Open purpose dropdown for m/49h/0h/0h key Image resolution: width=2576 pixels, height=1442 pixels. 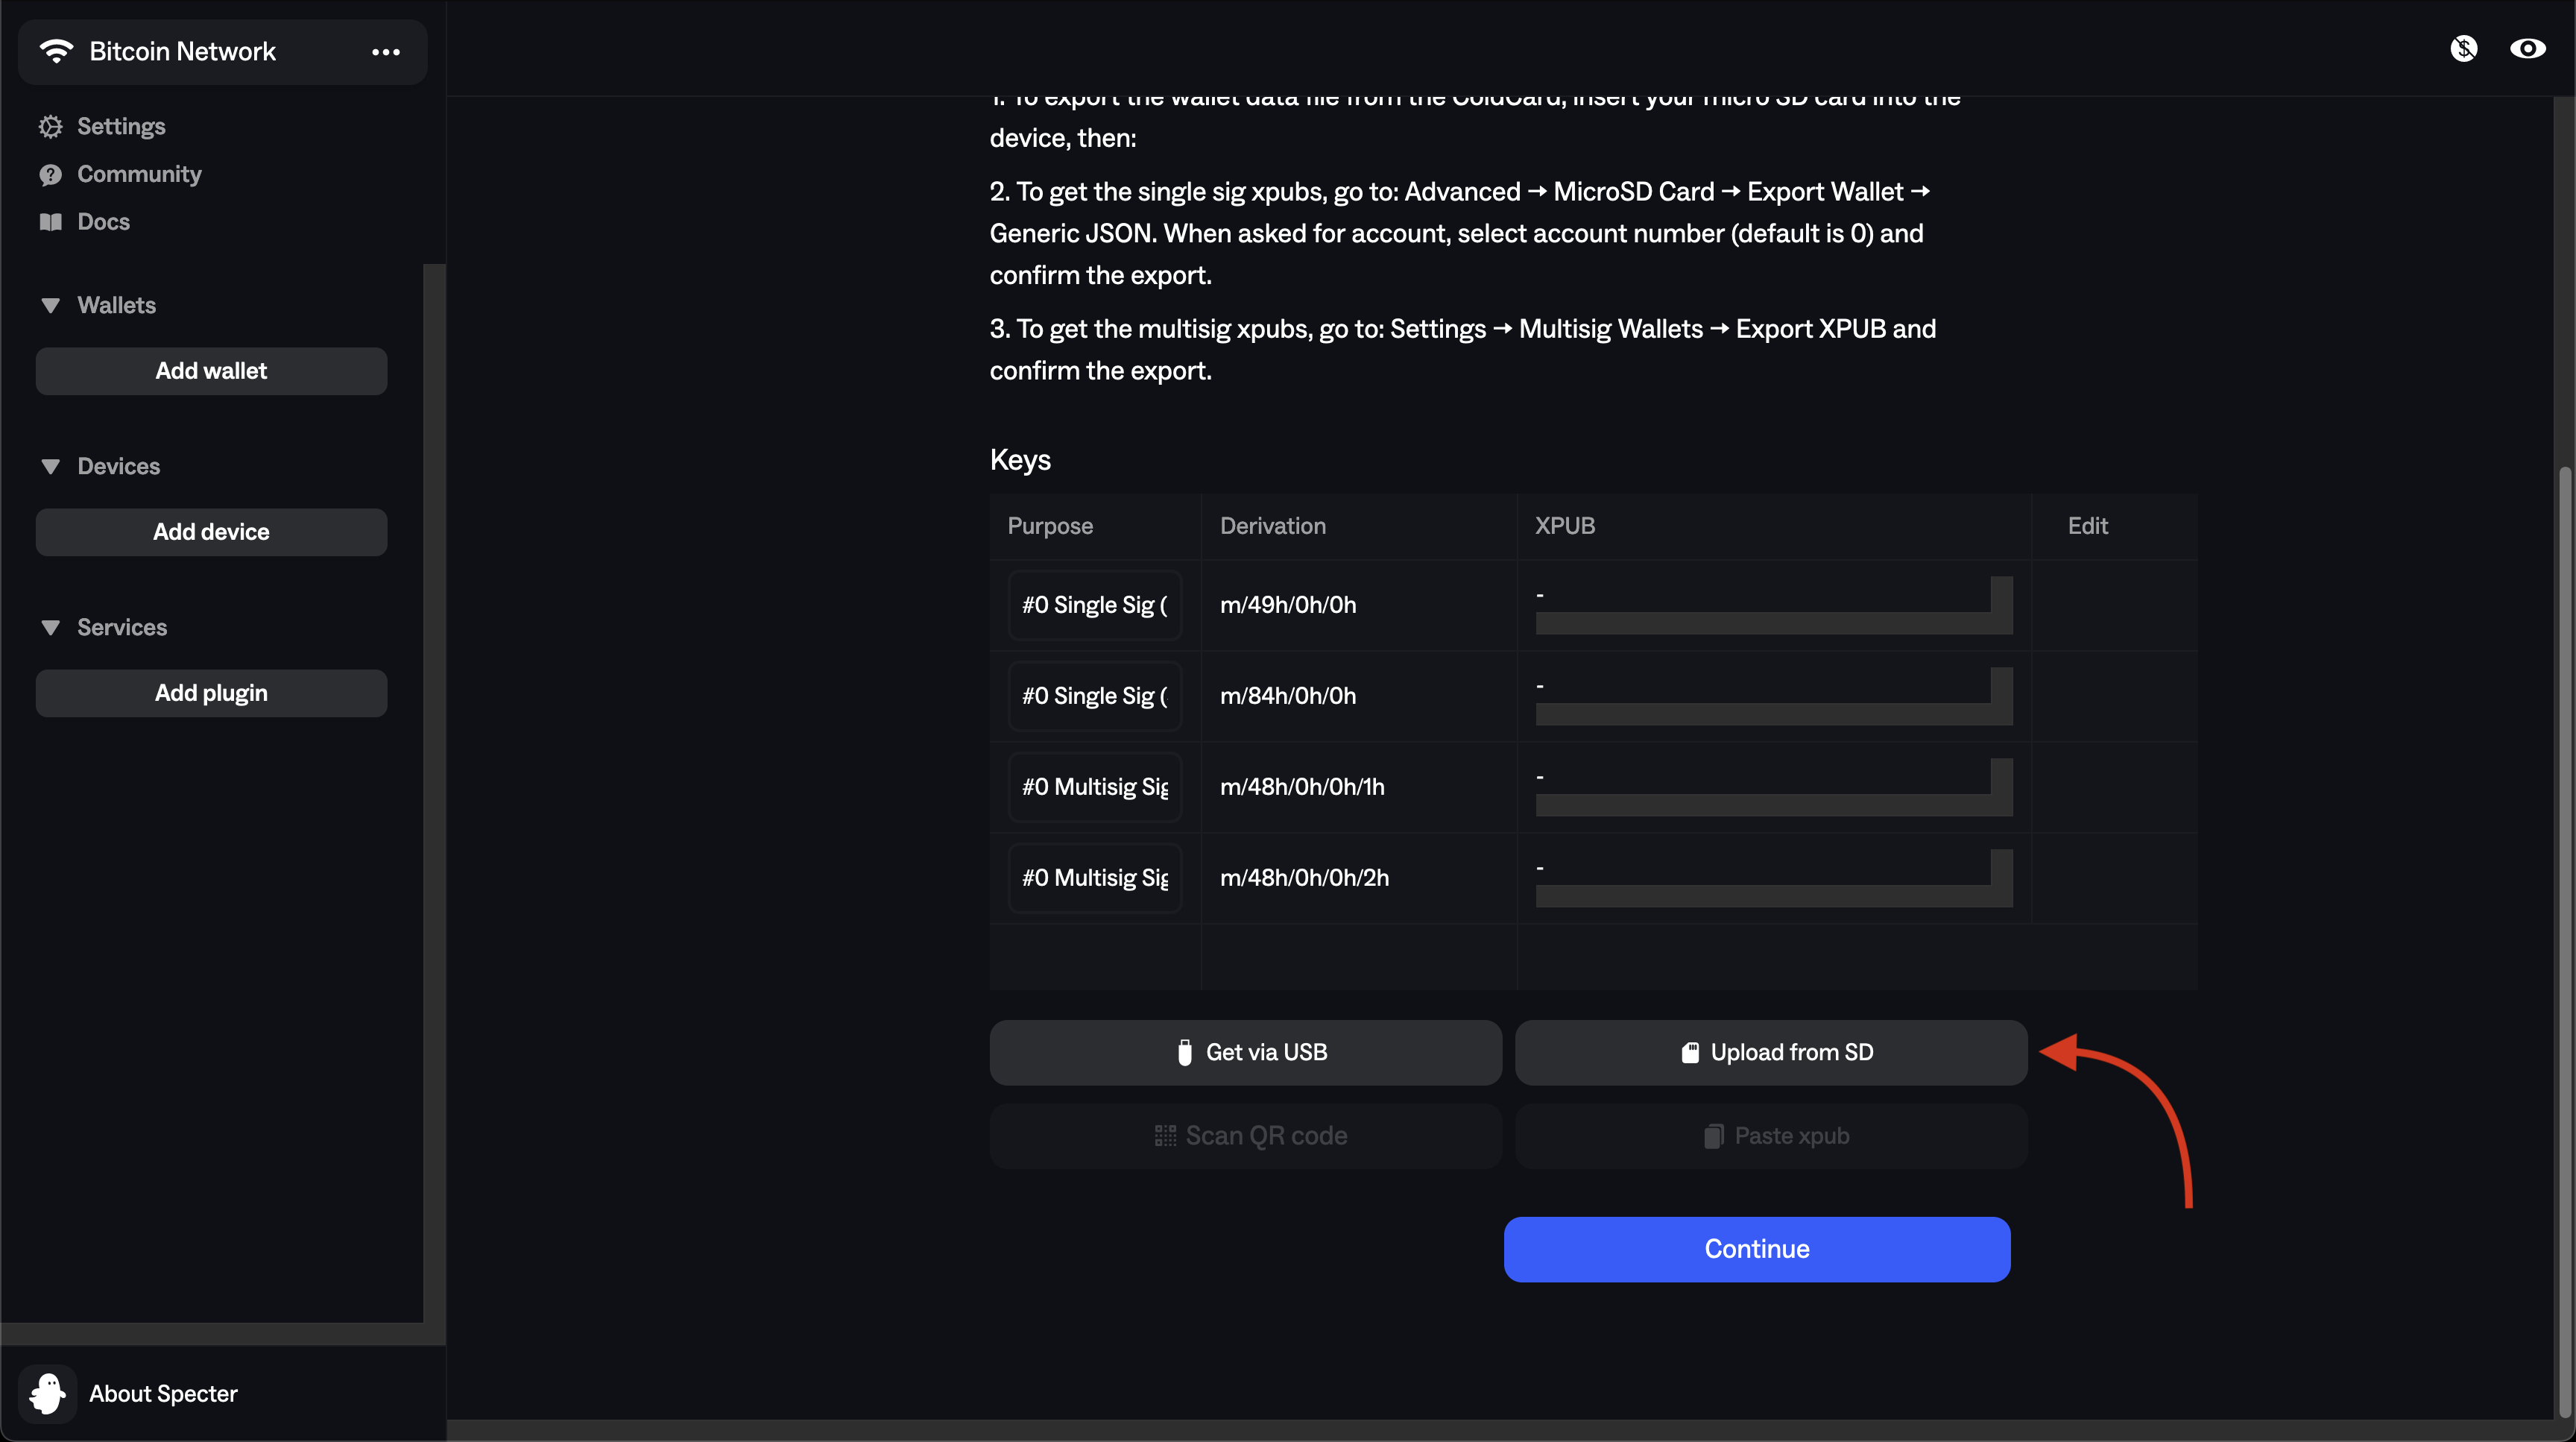click(1094, 605)
